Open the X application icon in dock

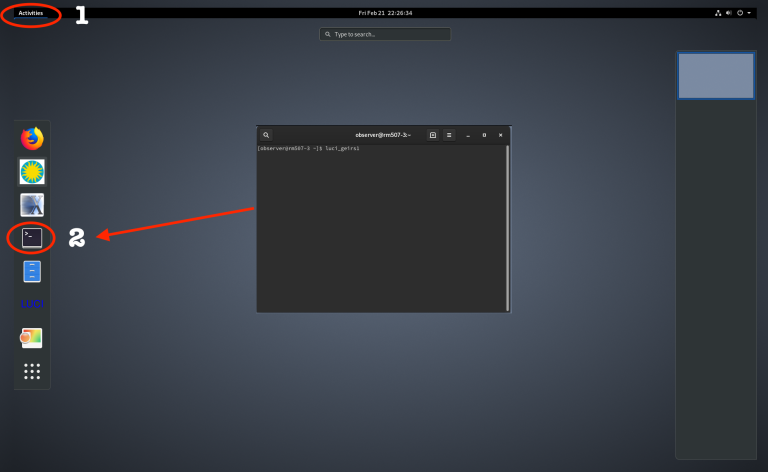tap(32, 205)
